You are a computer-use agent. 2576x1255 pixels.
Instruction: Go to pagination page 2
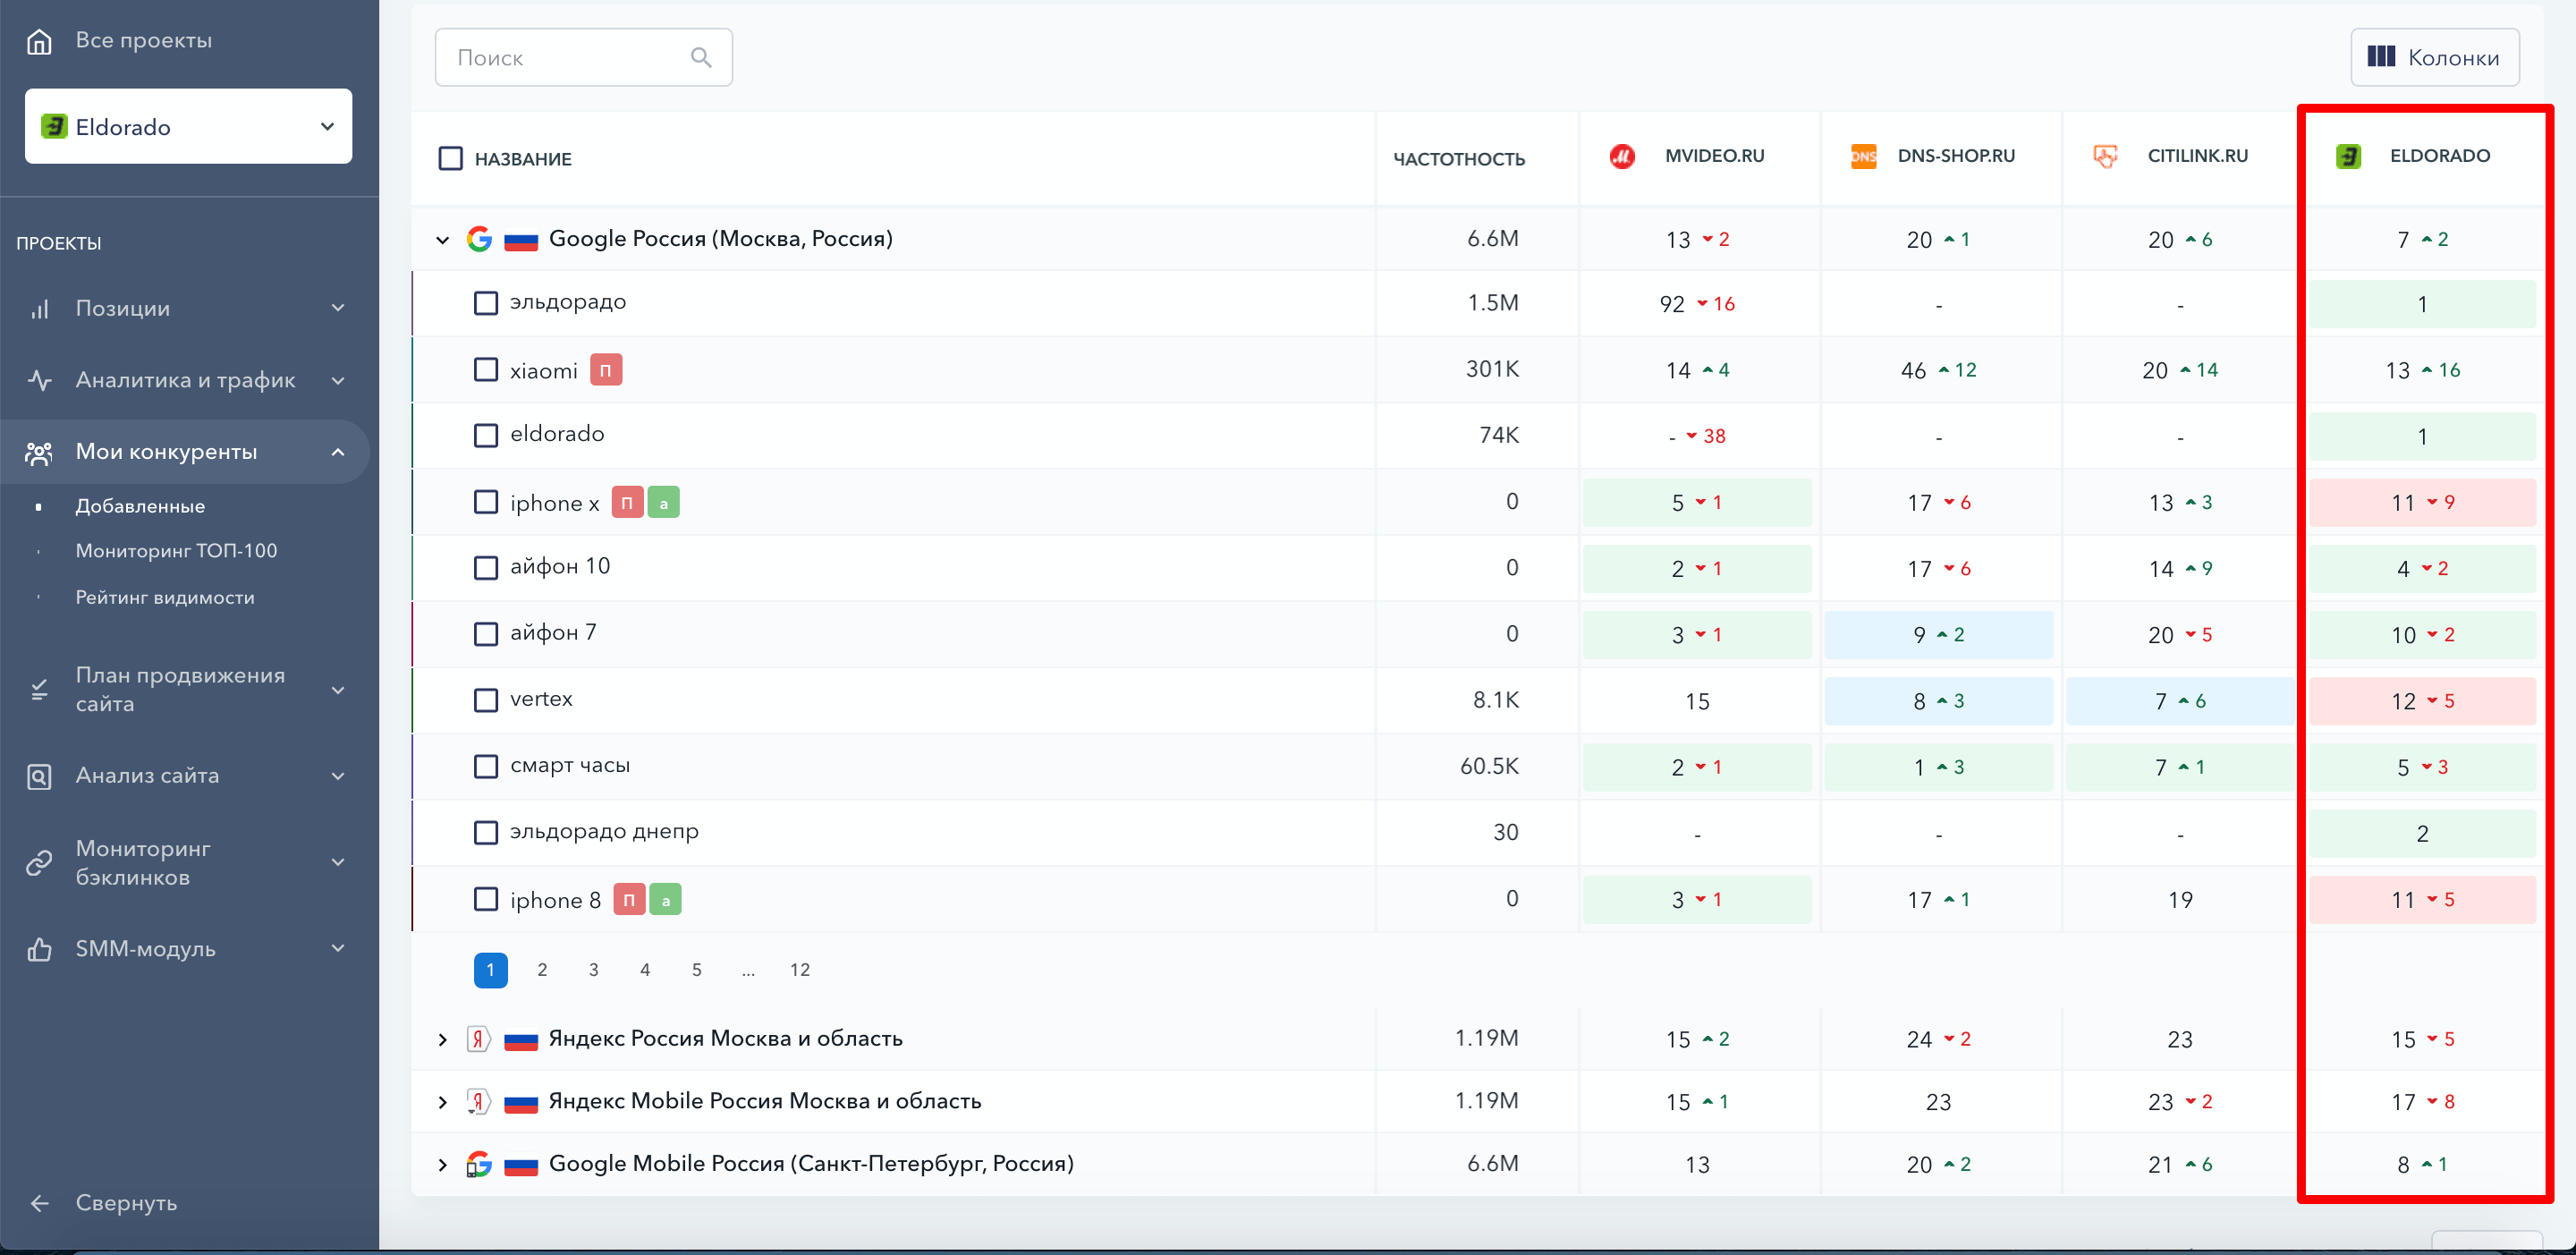tap(542, 969)
